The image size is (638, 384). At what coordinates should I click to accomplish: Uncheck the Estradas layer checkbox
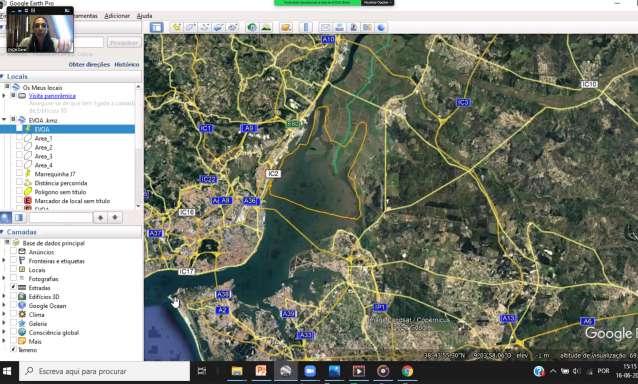pyautogui.click(x=13, y=288)
